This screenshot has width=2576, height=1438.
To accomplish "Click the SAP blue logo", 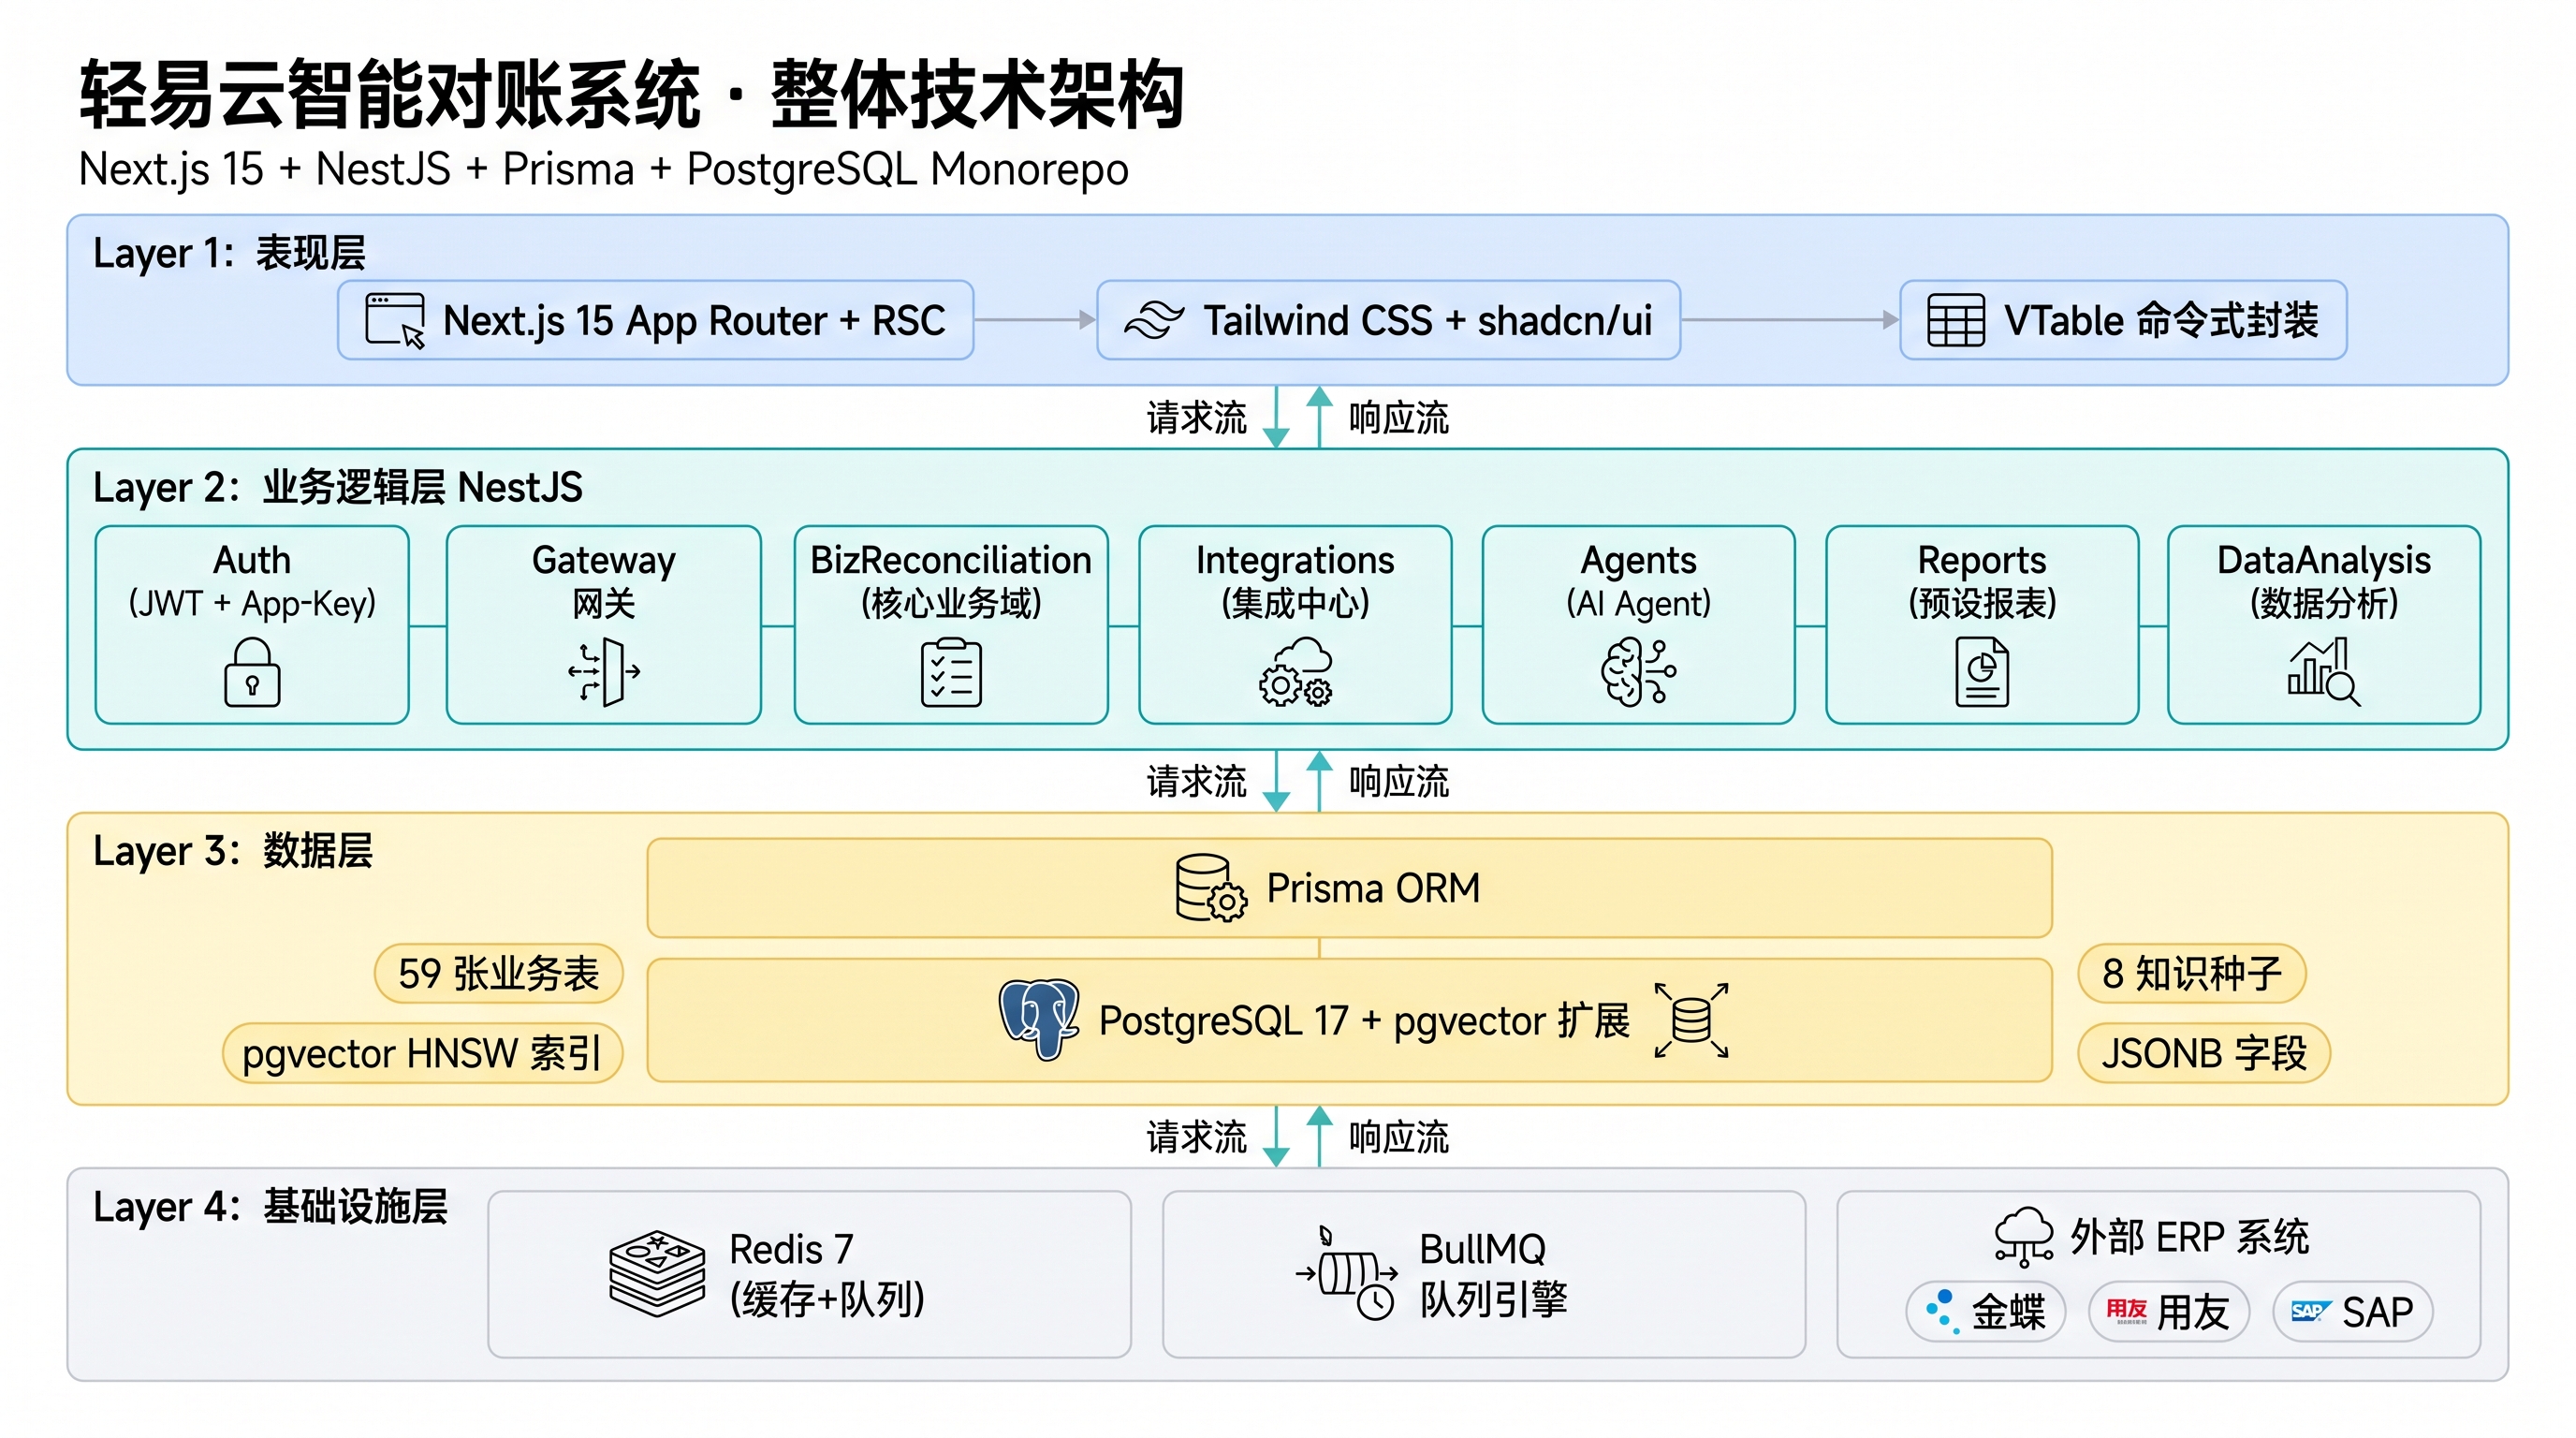I will (x=2311, y=1311).
